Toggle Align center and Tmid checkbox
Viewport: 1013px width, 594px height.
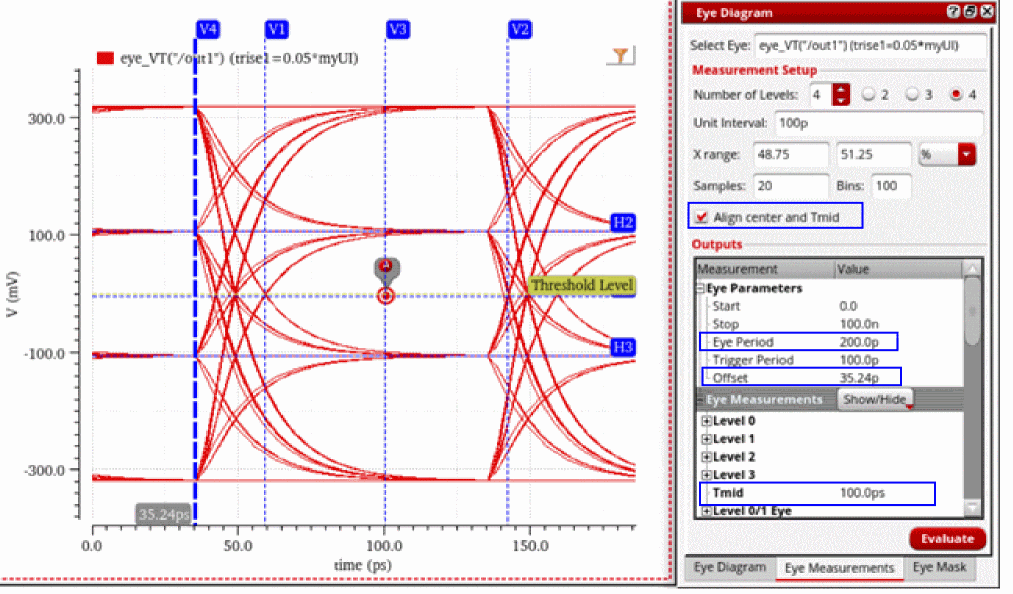[x=702, y=217]
